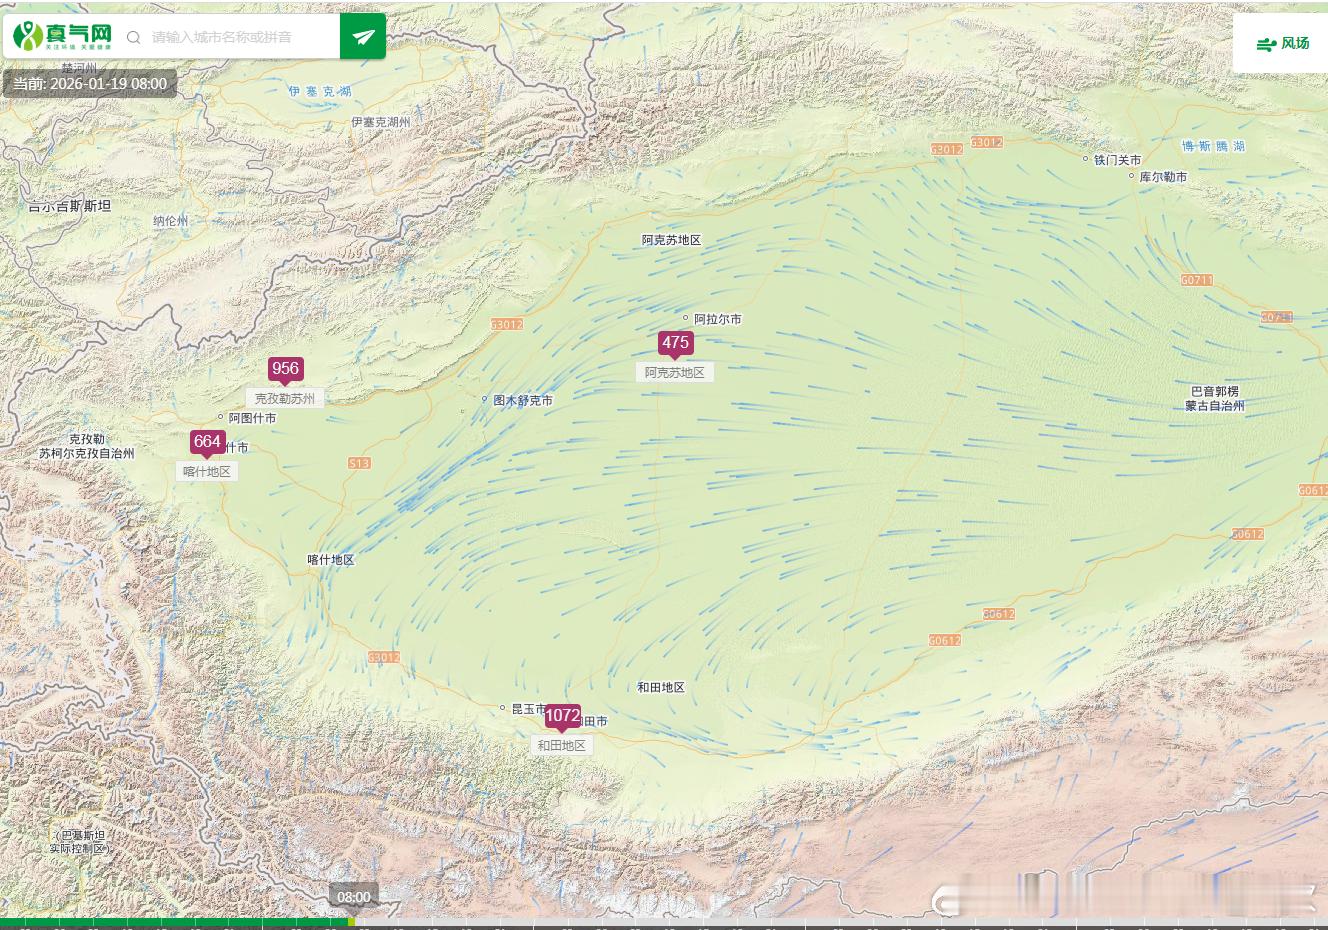The height and width of the screenshot is (930, 1328).
Task: Click the 库尔勒市 map label
Action: (x=1163, y=176)
